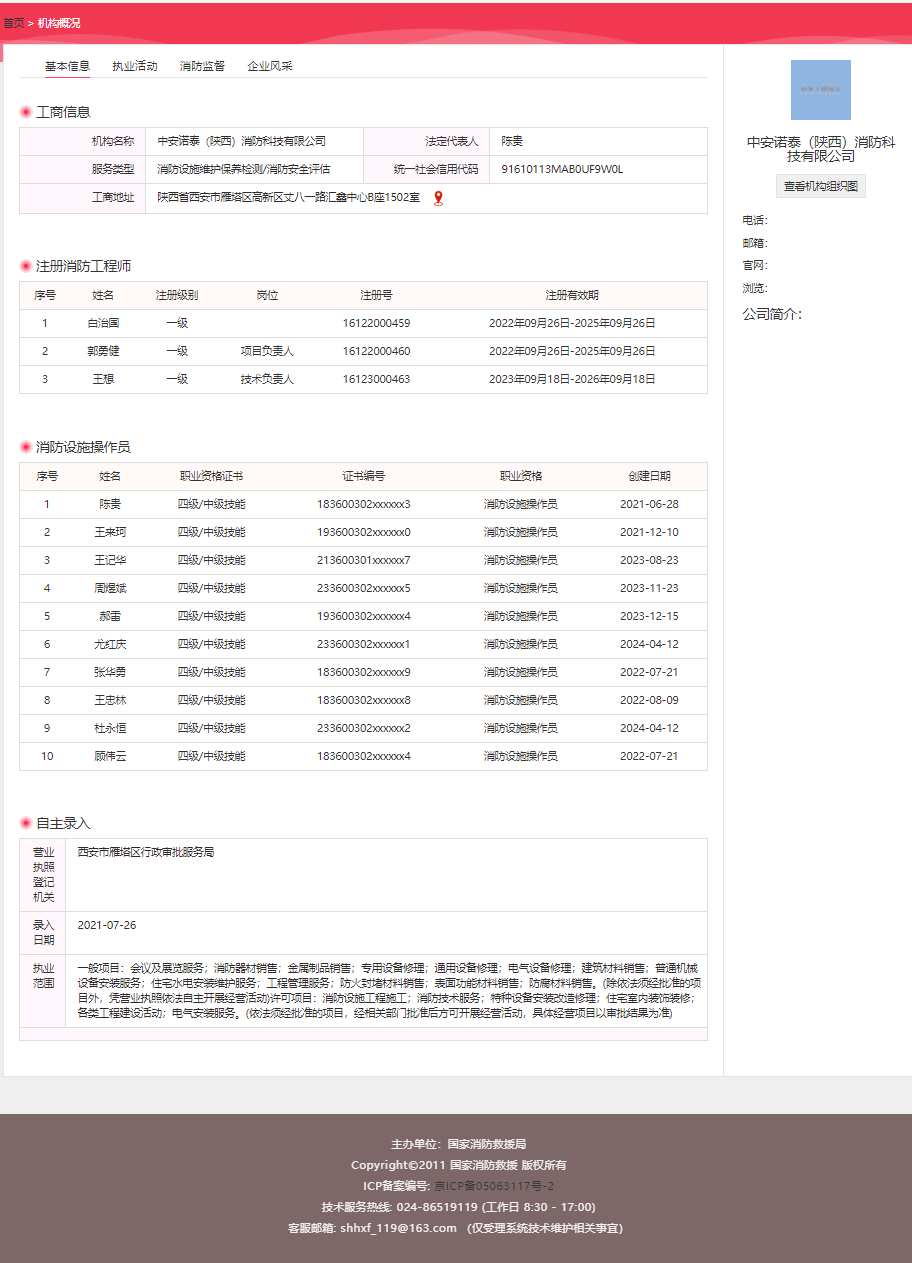Click the 工商信息 section heading
Image resolution: width=912 pixels, height=1263 pixels.
pyautogui.click(x=63, y=112)
